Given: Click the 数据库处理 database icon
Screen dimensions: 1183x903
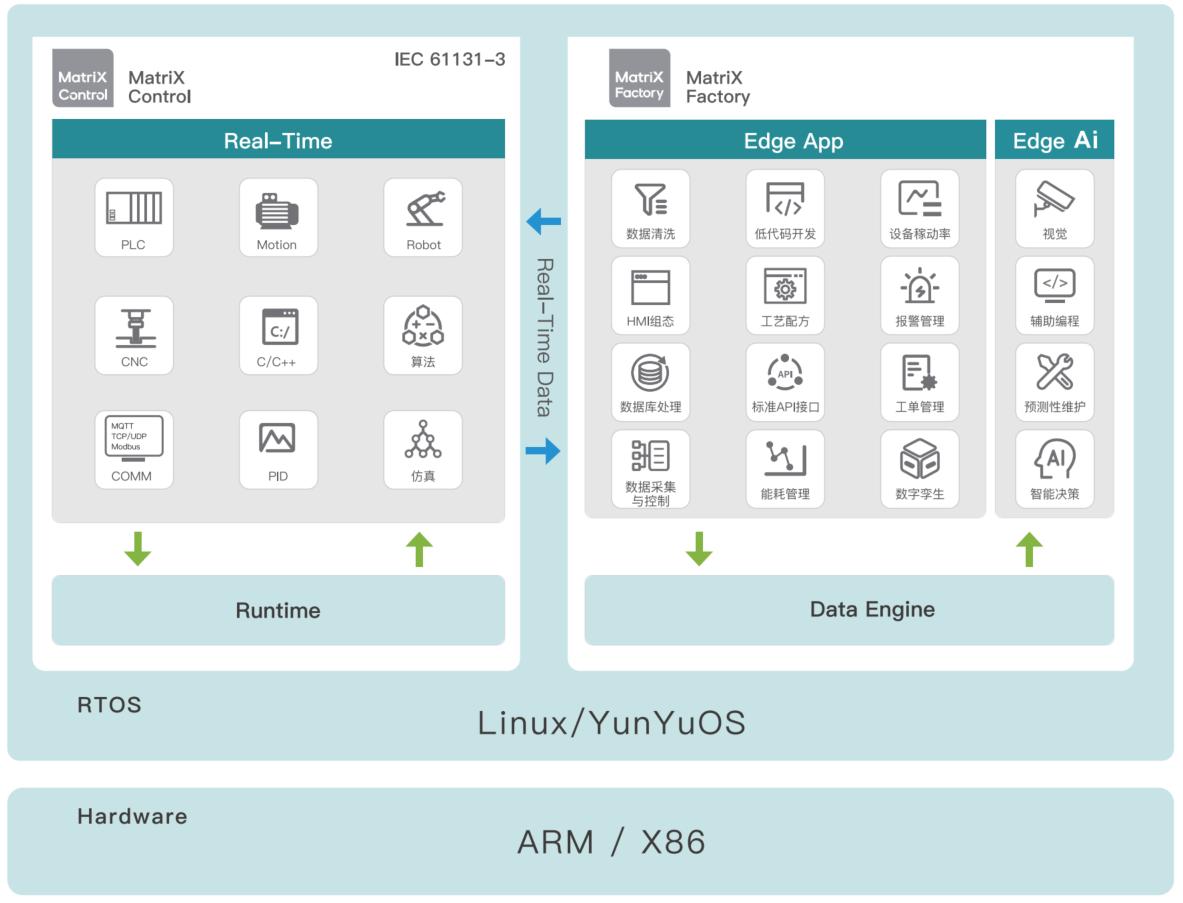Looking at the screenshot, I should click(x=650, y=382).
